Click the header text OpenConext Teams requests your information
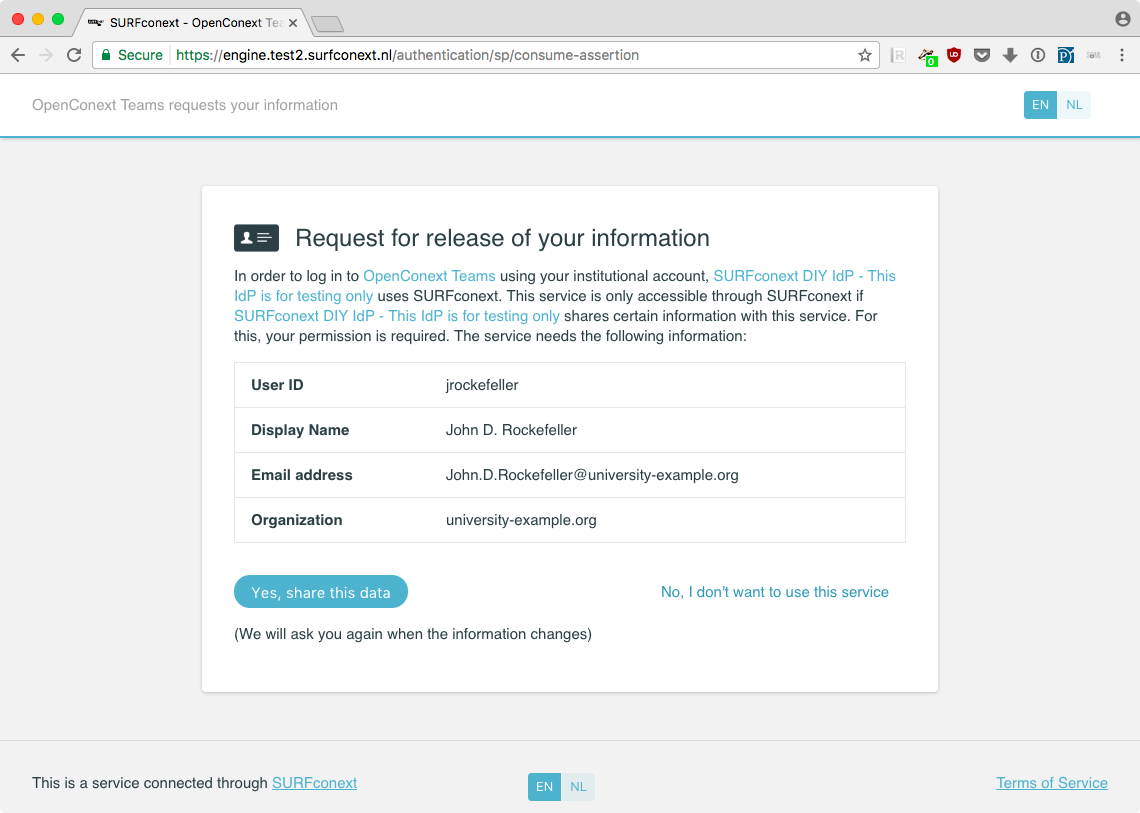1140x813 pixels. [185, 105]
